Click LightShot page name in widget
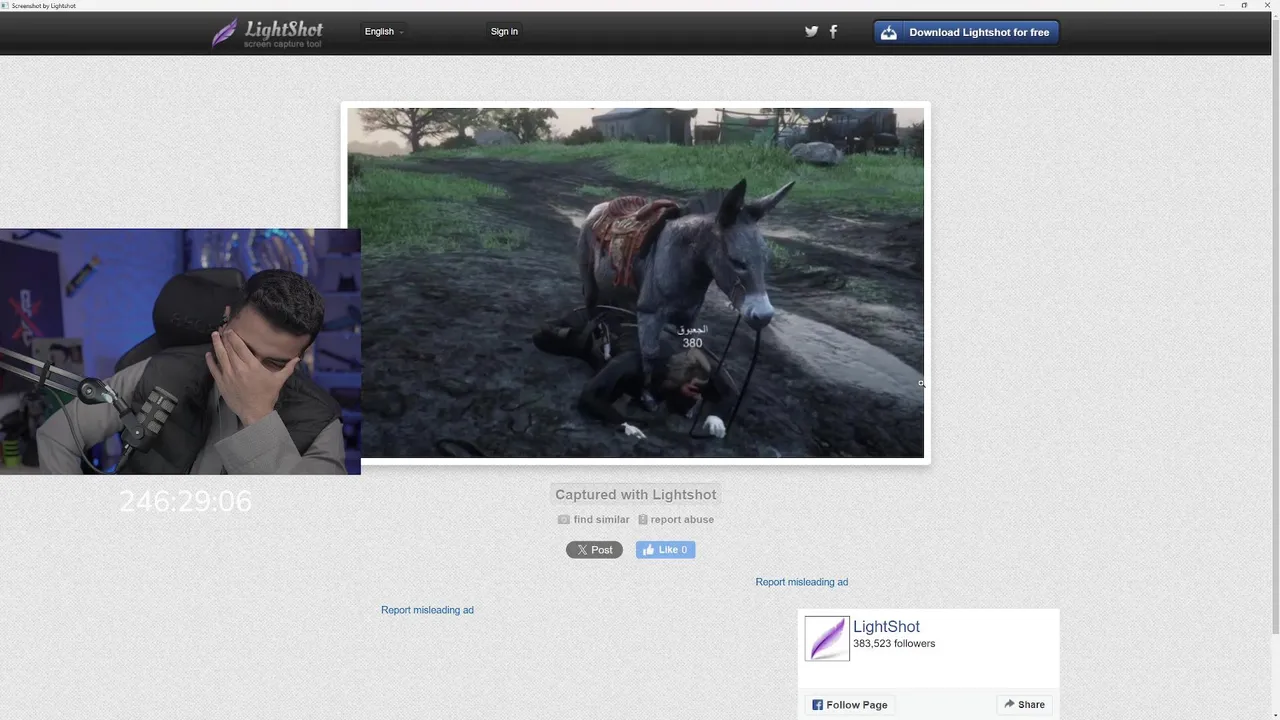The width and height of the screenshot is (1280, 720). coord(886,627)
